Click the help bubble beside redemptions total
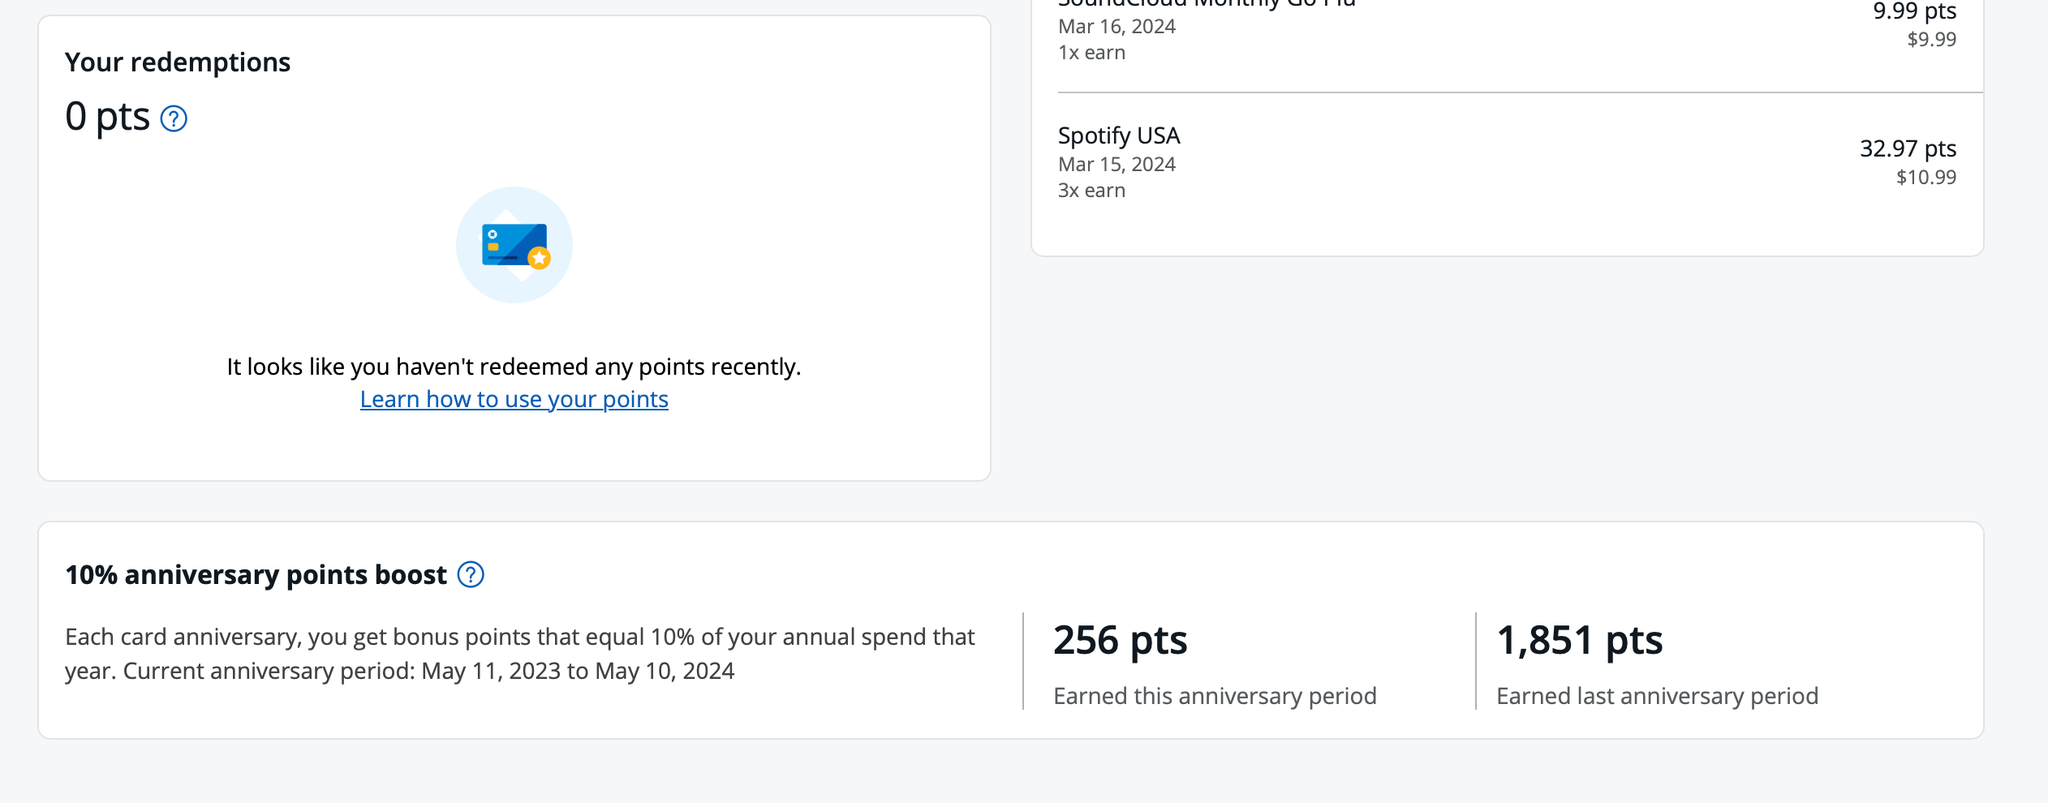The height and width of the screenshot is (803, 2048). [173, 118]
